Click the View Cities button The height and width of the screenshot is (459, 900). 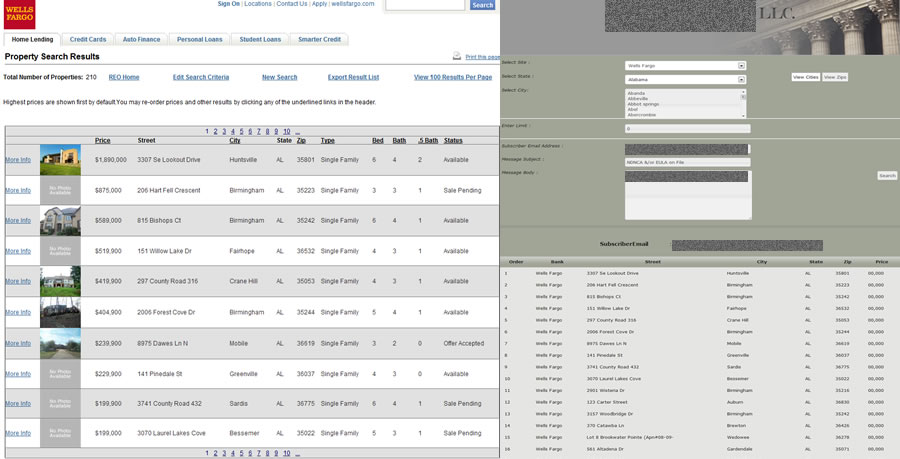806,77
